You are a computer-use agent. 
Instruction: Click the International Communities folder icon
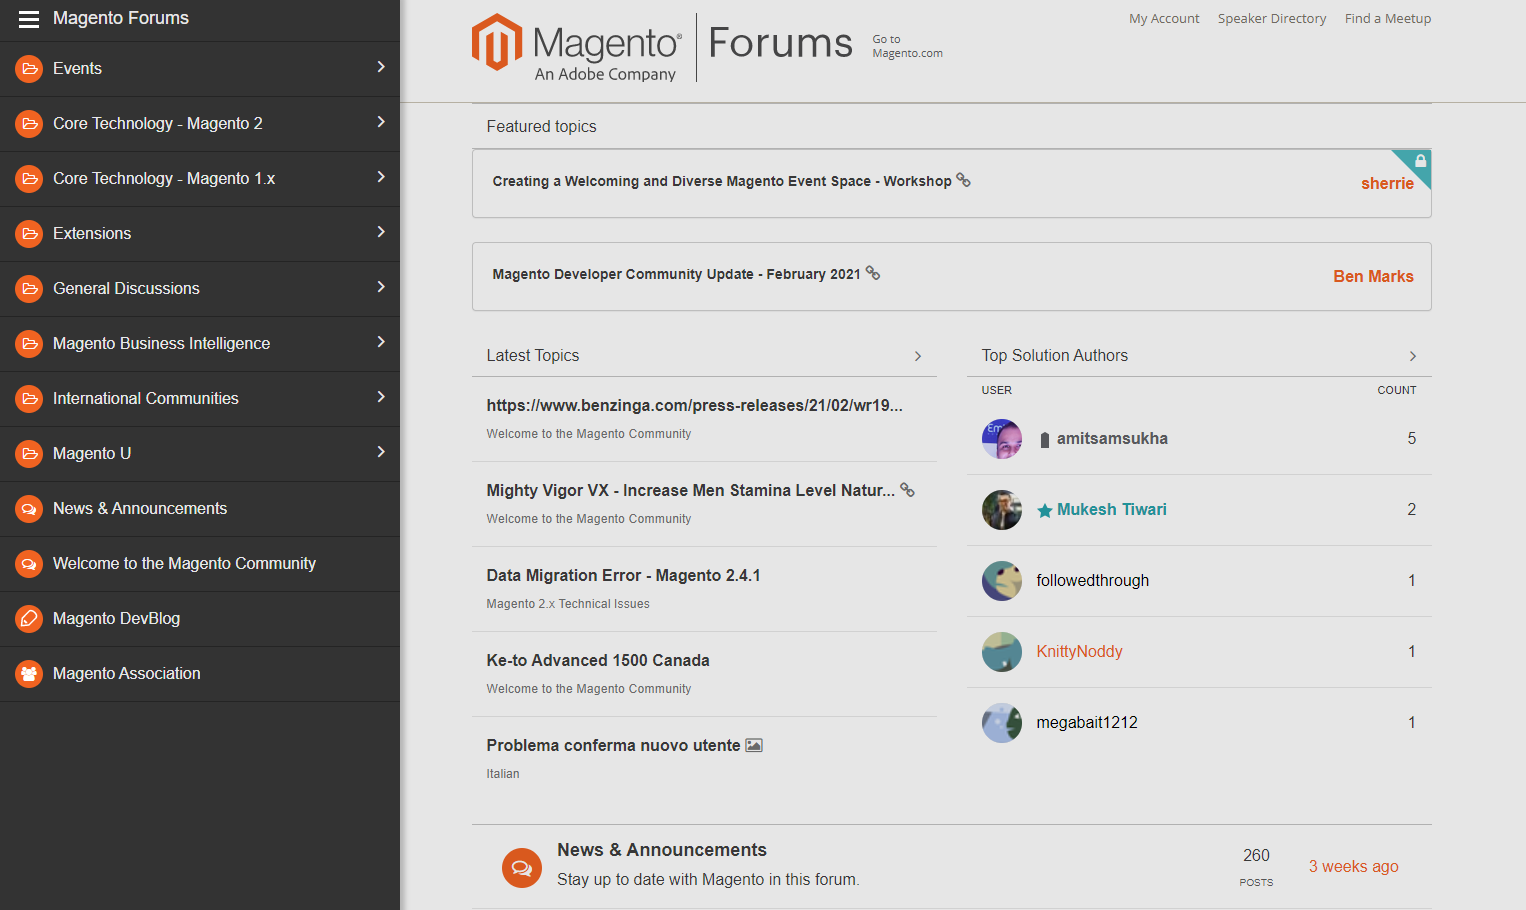pyautogui.click(x=29, y=399)
